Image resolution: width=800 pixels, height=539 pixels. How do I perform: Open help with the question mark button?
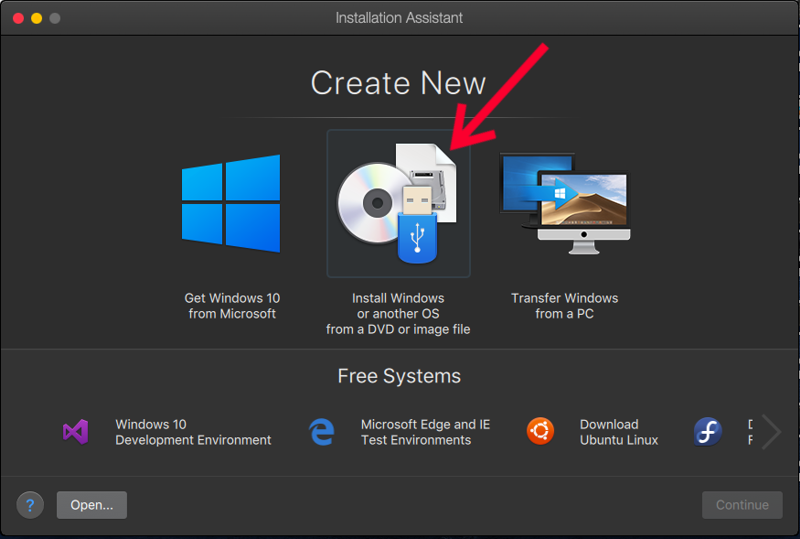pyautogui.click(x=30, y=505)
